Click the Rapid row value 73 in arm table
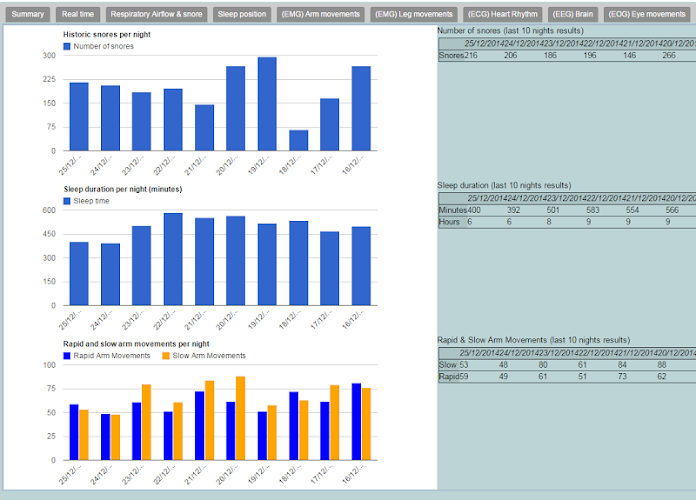Screen dimensions: 696x500 click(x=622, y=377)
